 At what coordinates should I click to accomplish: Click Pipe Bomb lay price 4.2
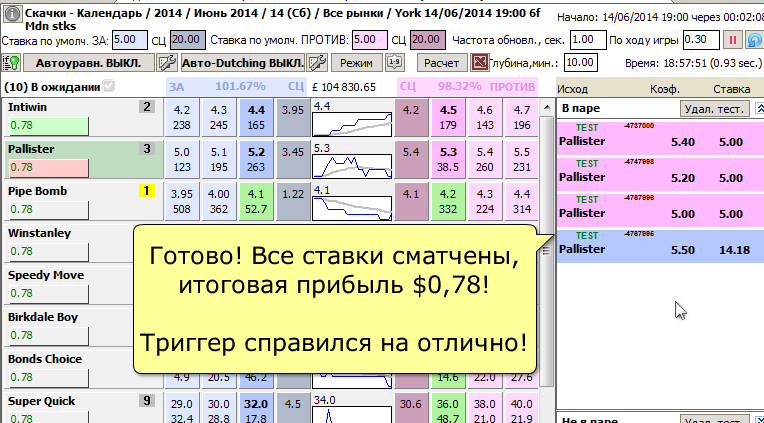pos(448,201)
